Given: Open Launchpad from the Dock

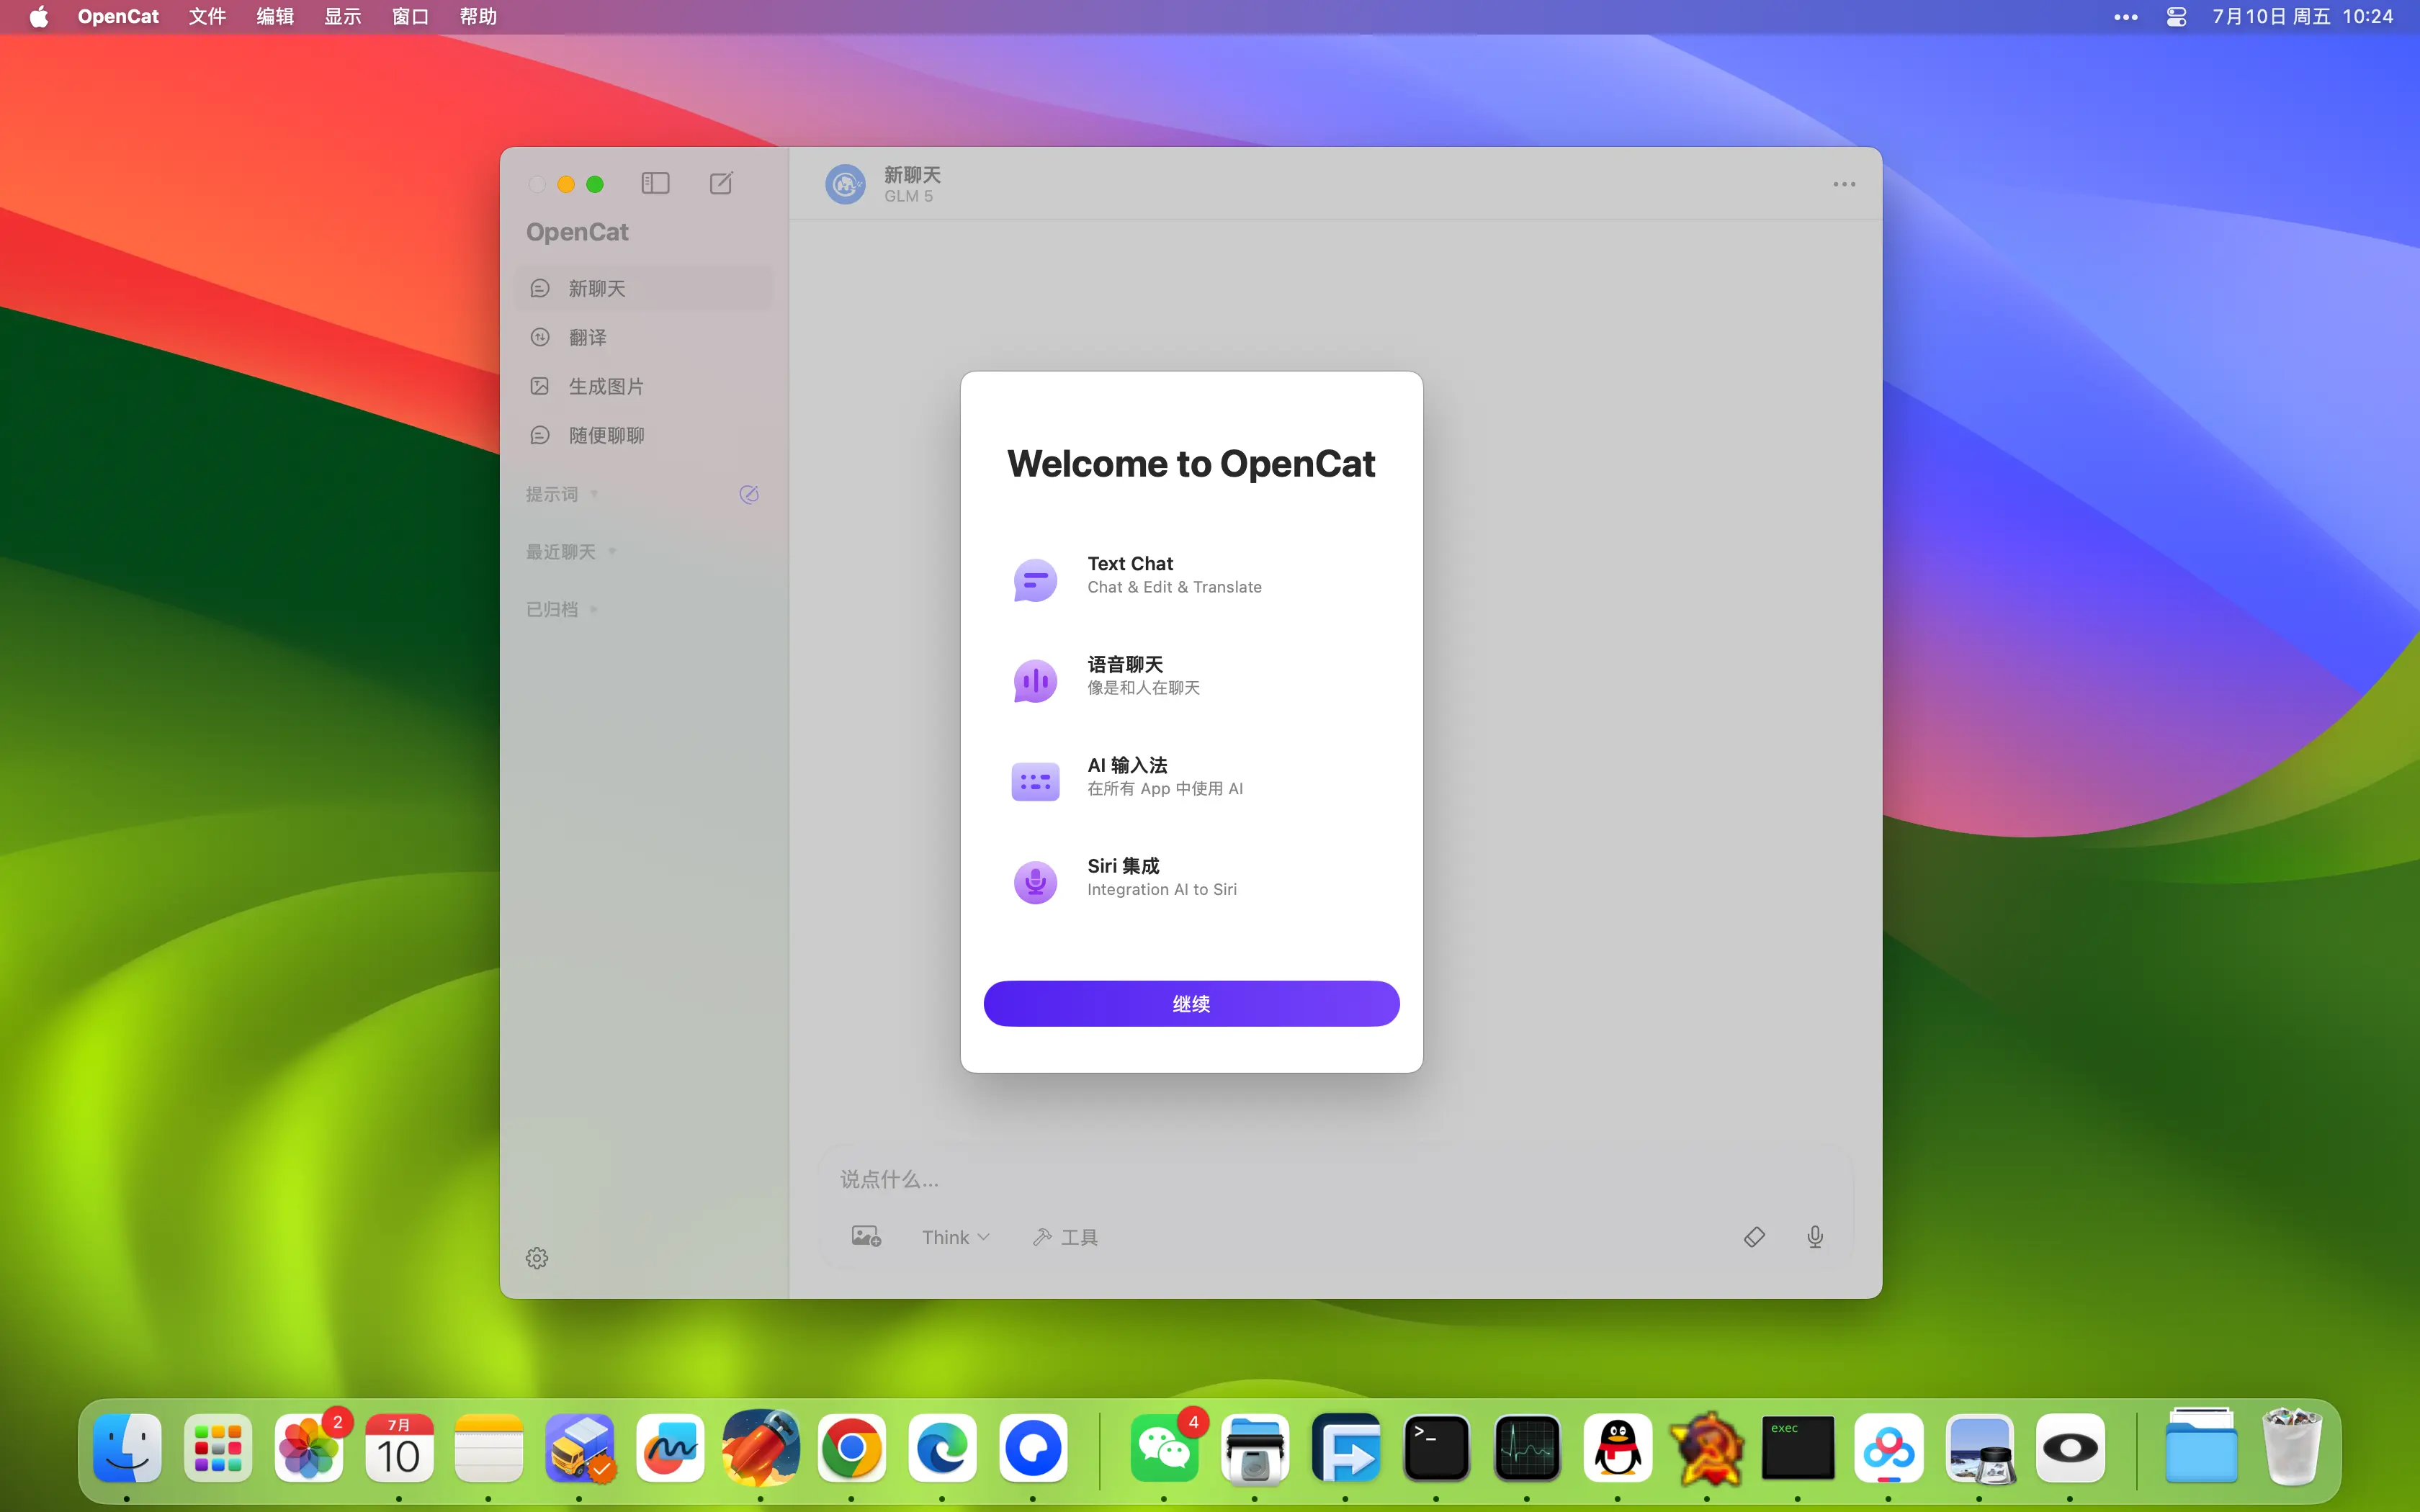Looking at the screenshot, I should [x=218, y=1448].
